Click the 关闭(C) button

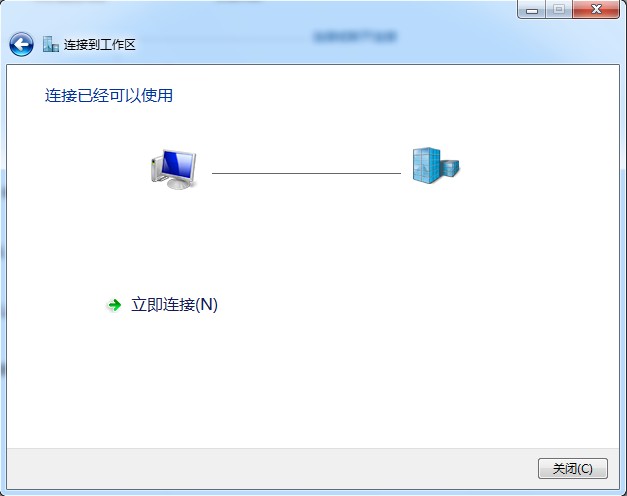pyautogui.click(x=573, y=468)
